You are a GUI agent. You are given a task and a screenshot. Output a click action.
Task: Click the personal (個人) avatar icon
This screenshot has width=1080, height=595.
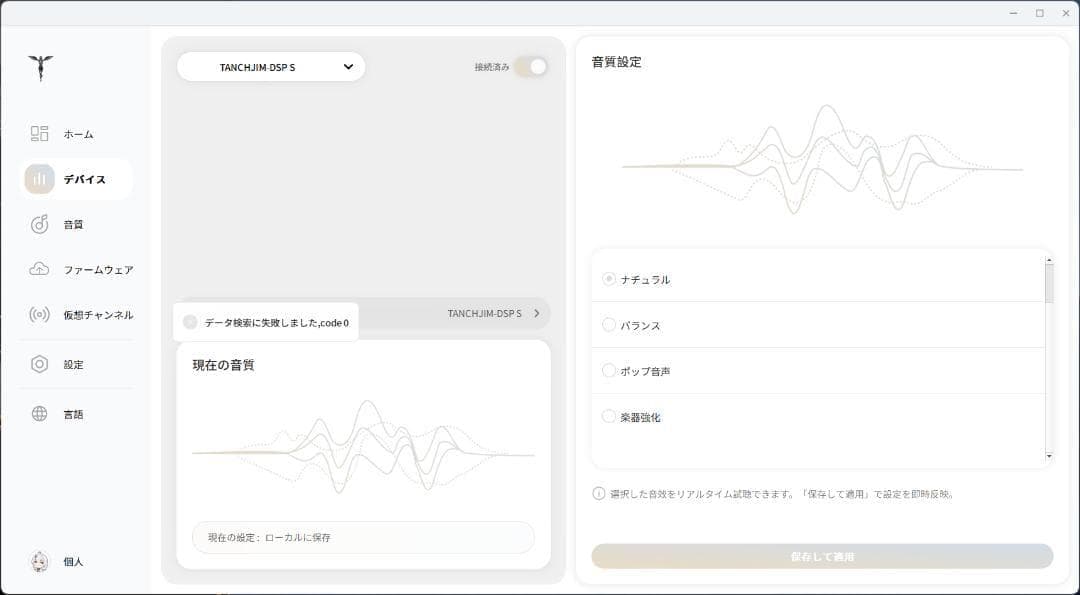click(x=40, y=561)
